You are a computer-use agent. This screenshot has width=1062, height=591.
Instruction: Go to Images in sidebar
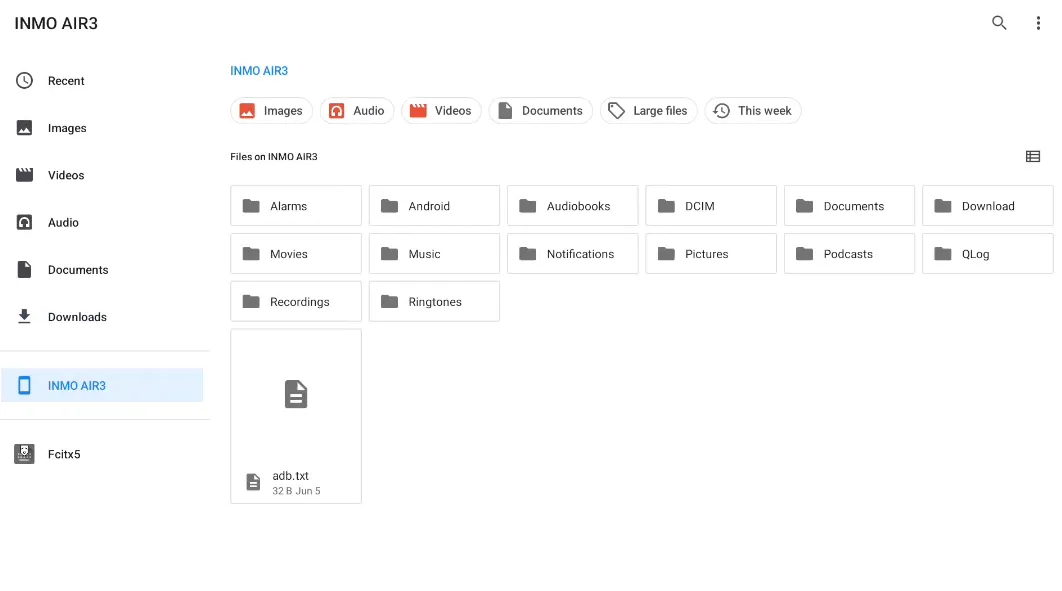[x=67, y=128]
